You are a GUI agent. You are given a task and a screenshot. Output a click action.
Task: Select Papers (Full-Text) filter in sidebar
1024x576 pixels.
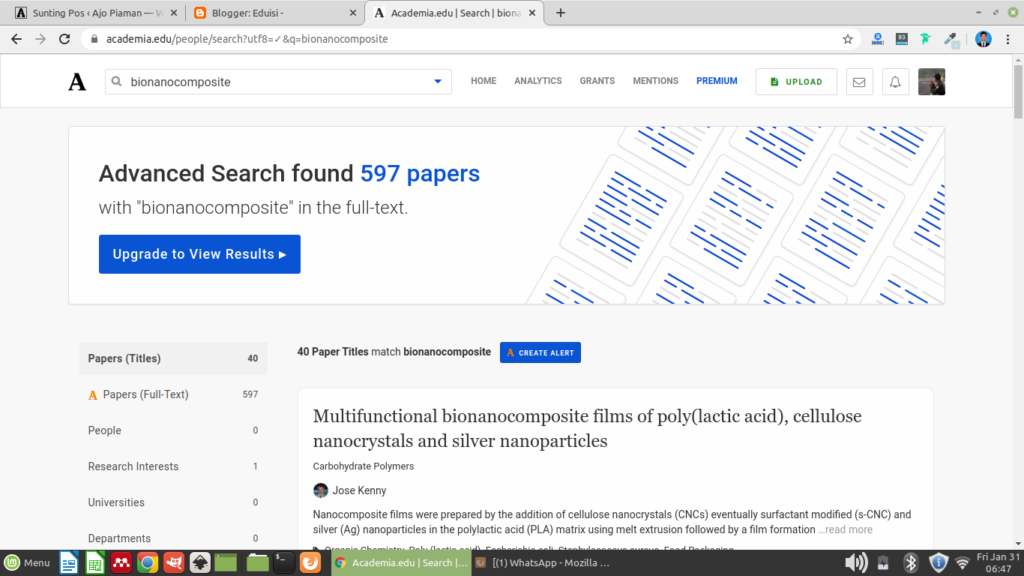pyautogui.click(x=173, y=394)
